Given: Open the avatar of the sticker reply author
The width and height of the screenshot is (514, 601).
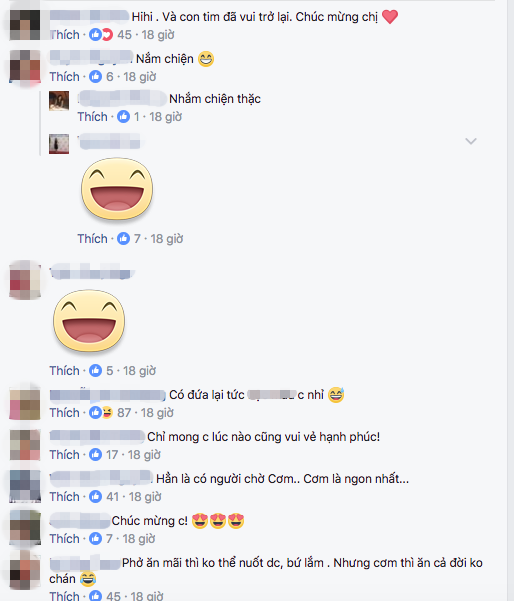Looking at the screenshot, I should click(59, 144).
